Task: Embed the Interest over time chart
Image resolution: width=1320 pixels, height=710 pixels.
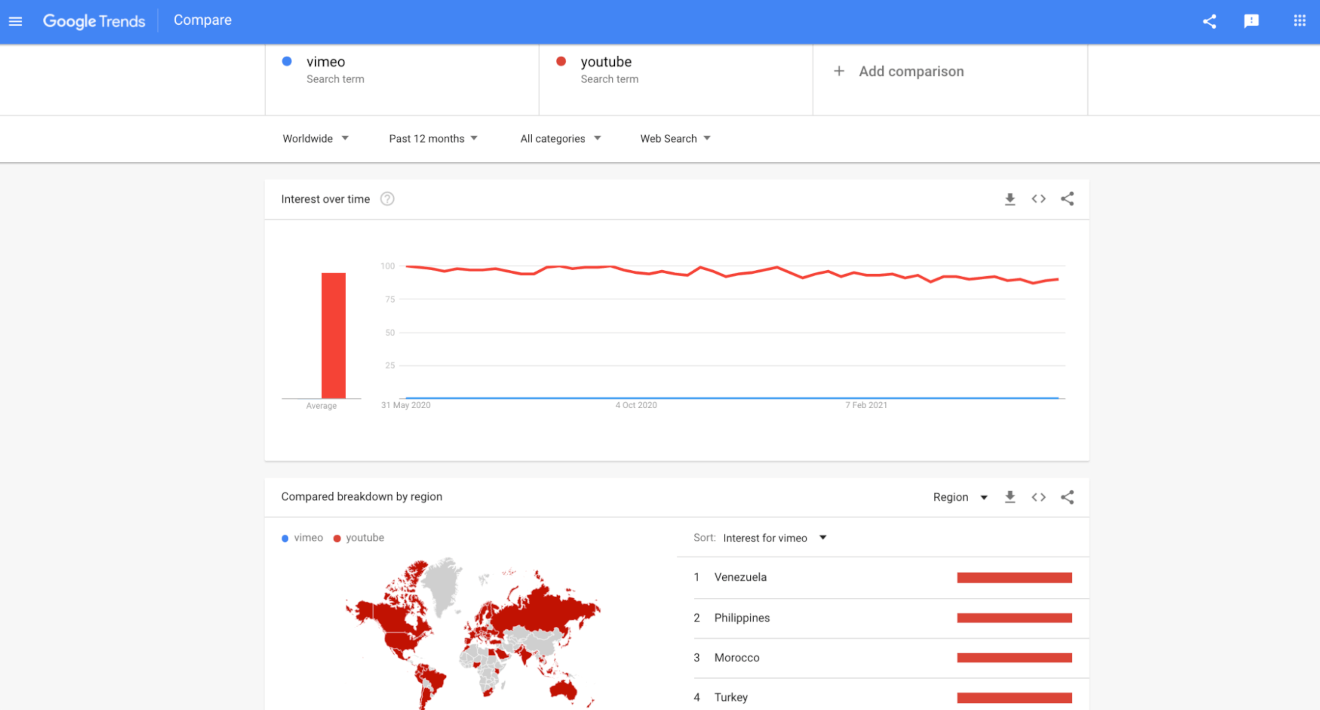Action: (x=1039, y=199)
